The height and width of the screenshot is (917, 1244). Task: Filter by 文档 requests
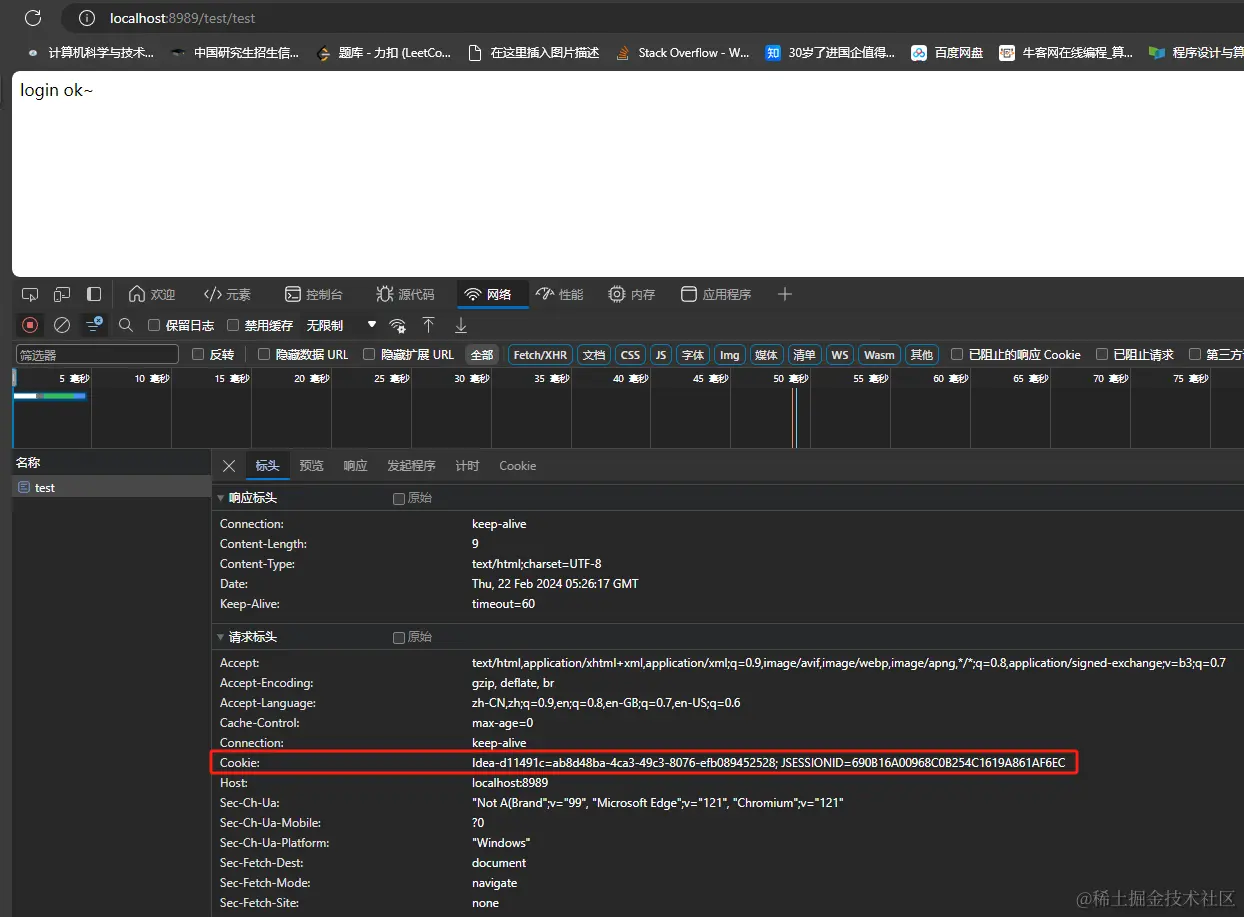pos(594,354)
